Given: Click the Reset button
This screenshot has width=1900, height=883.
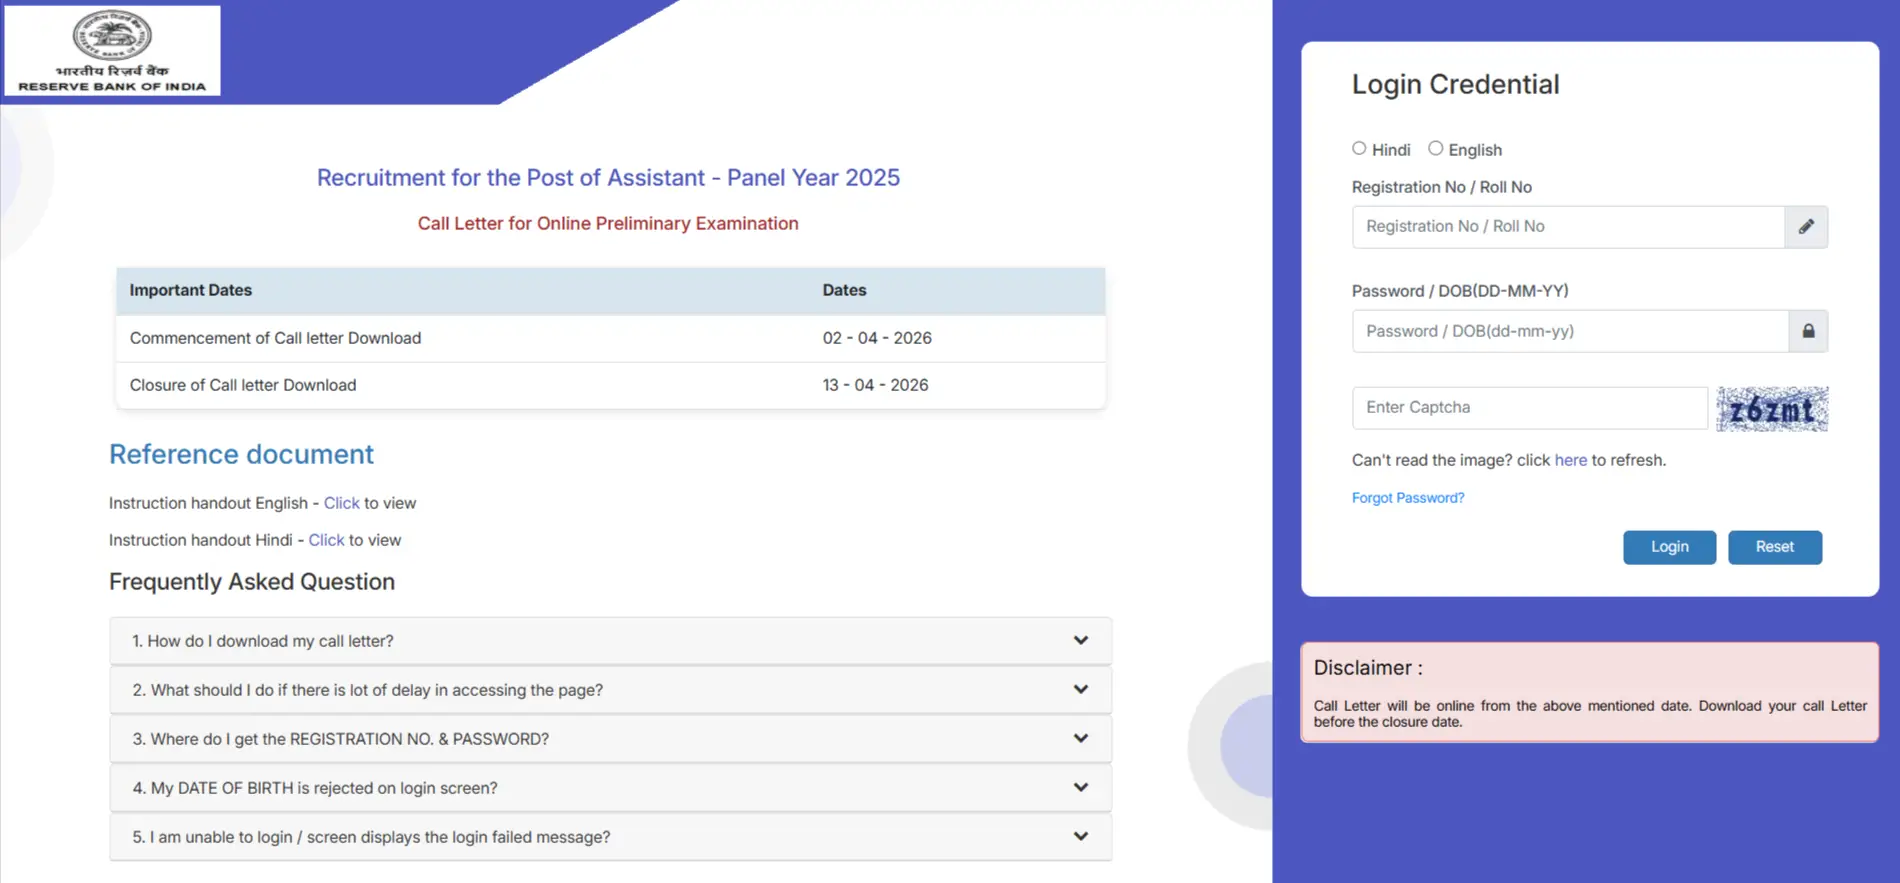Looking at the screenshot, I should click(1775, 547).
